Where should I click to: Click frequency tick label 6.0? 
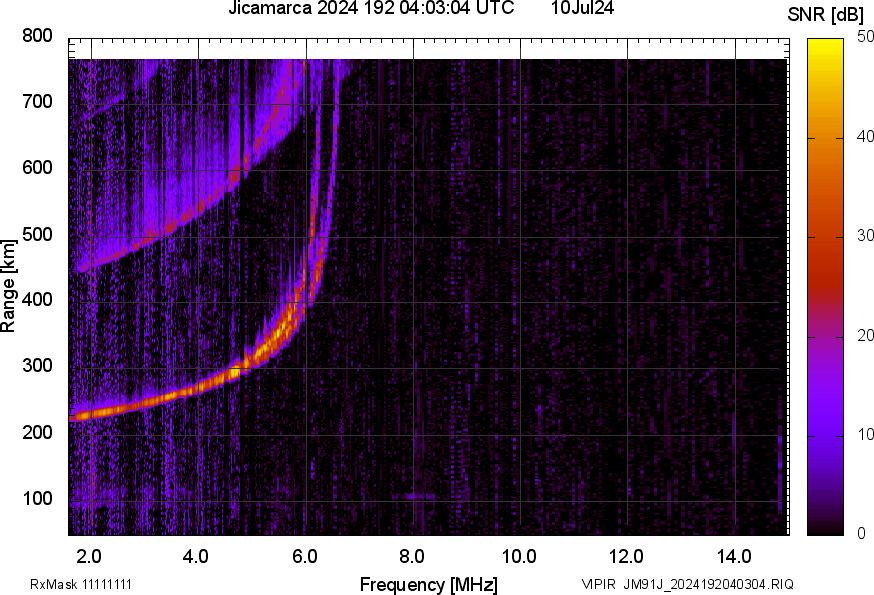coord(304,556)
